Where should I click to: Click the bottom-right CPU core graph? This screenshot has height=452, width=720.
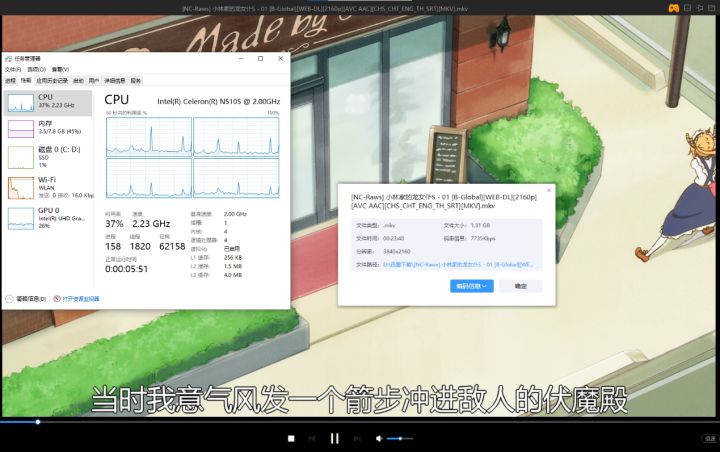(236, 178)
